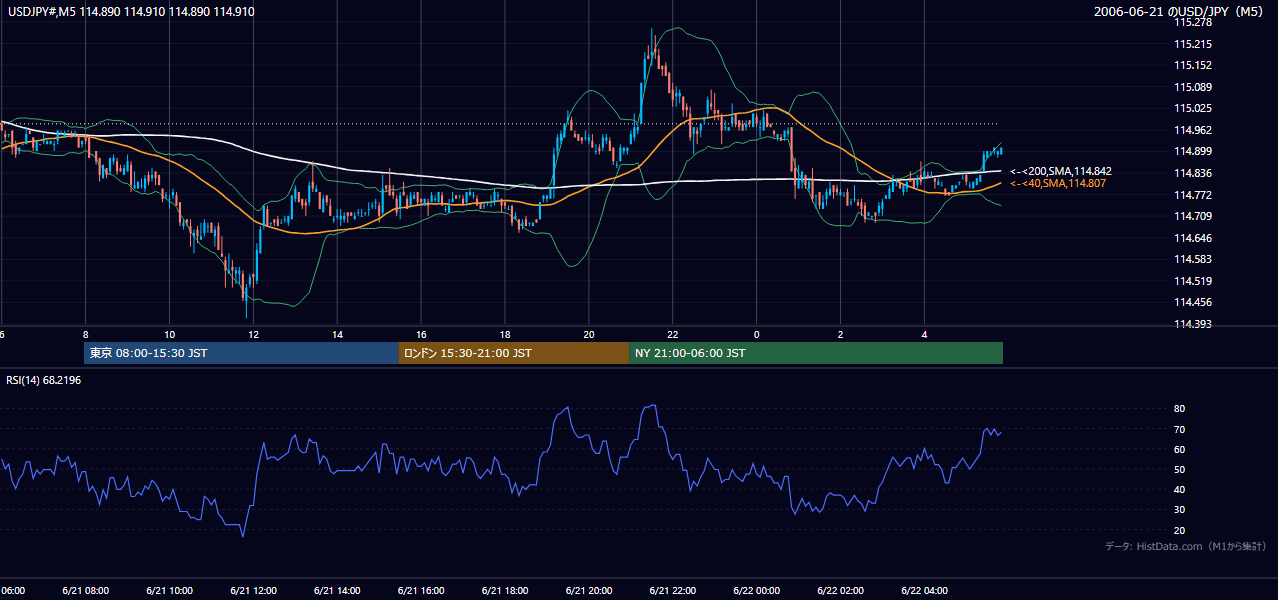Click price axis label 114.393
The image size is (1278, 600).
coord(1193,324)
